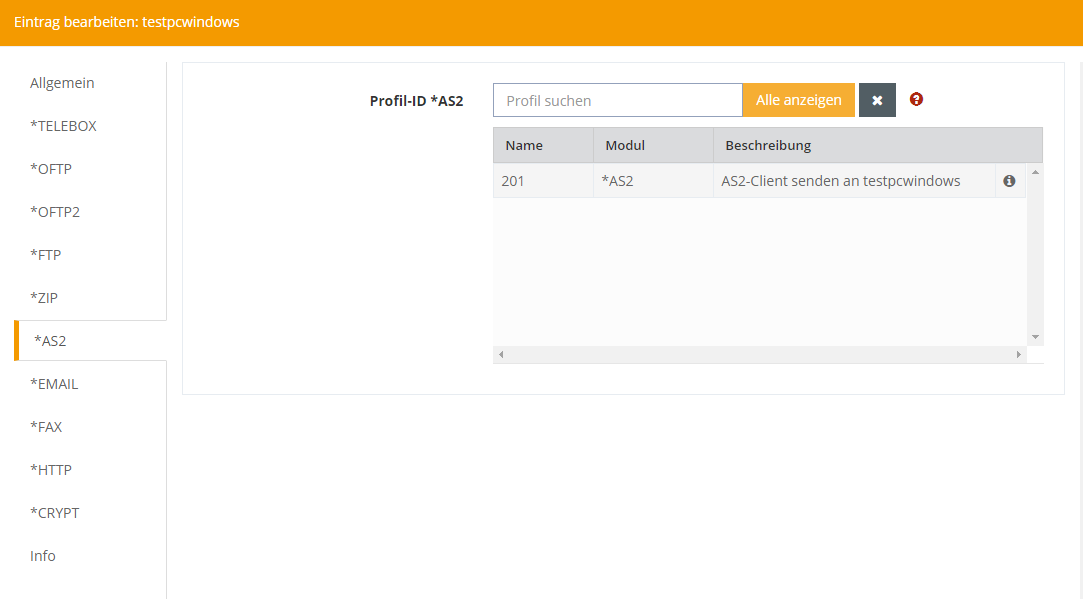Sort table by Name column header
Viewport: 1083px width, 599px height.
(x=524, y=145)
